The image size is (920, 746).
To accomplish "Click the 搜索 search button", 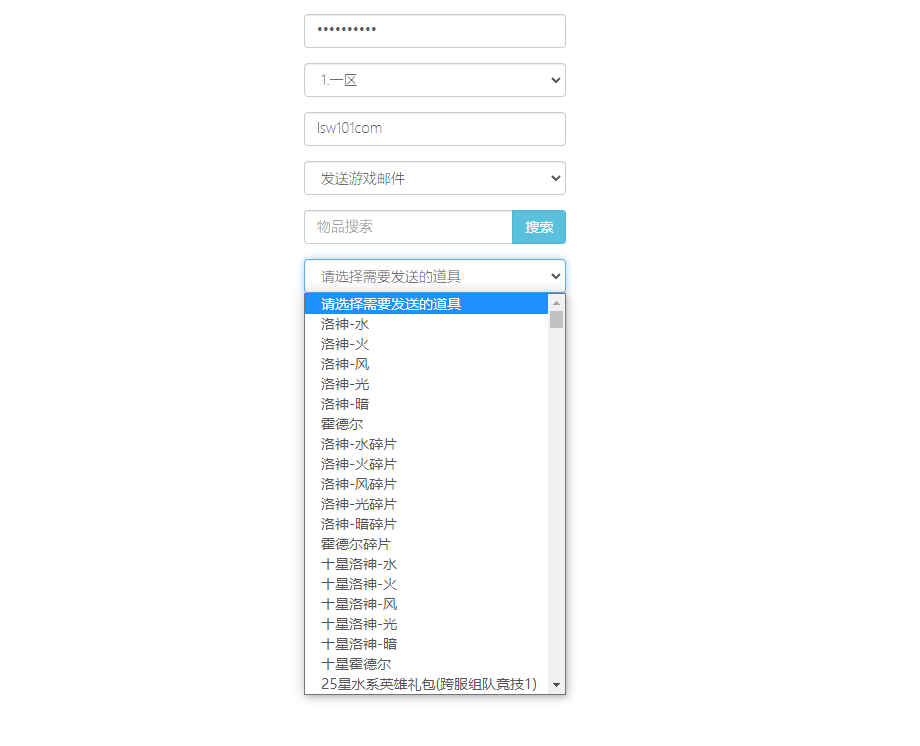I will click(538, 227).
